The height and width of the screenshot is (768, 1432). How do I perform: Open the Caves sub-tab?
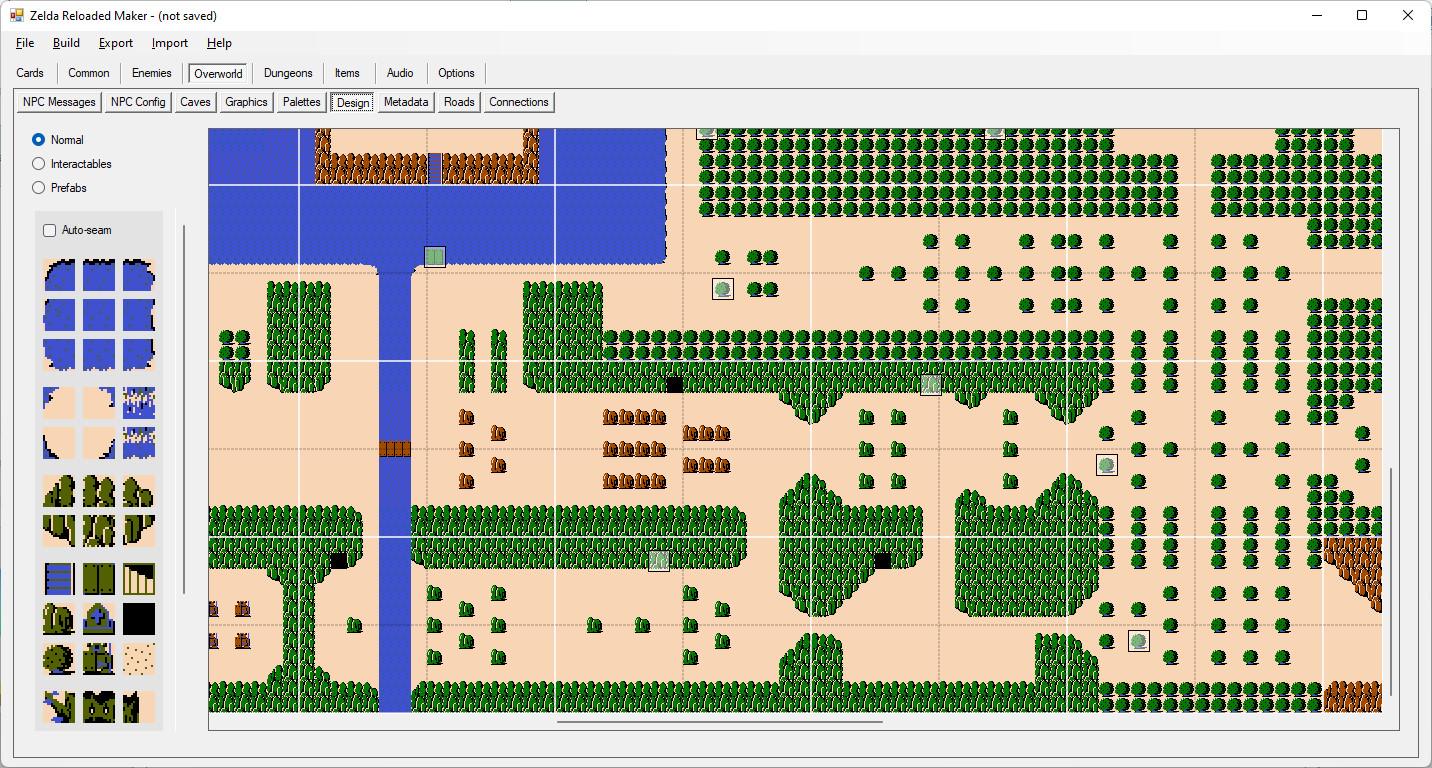(x=195, y=102)
